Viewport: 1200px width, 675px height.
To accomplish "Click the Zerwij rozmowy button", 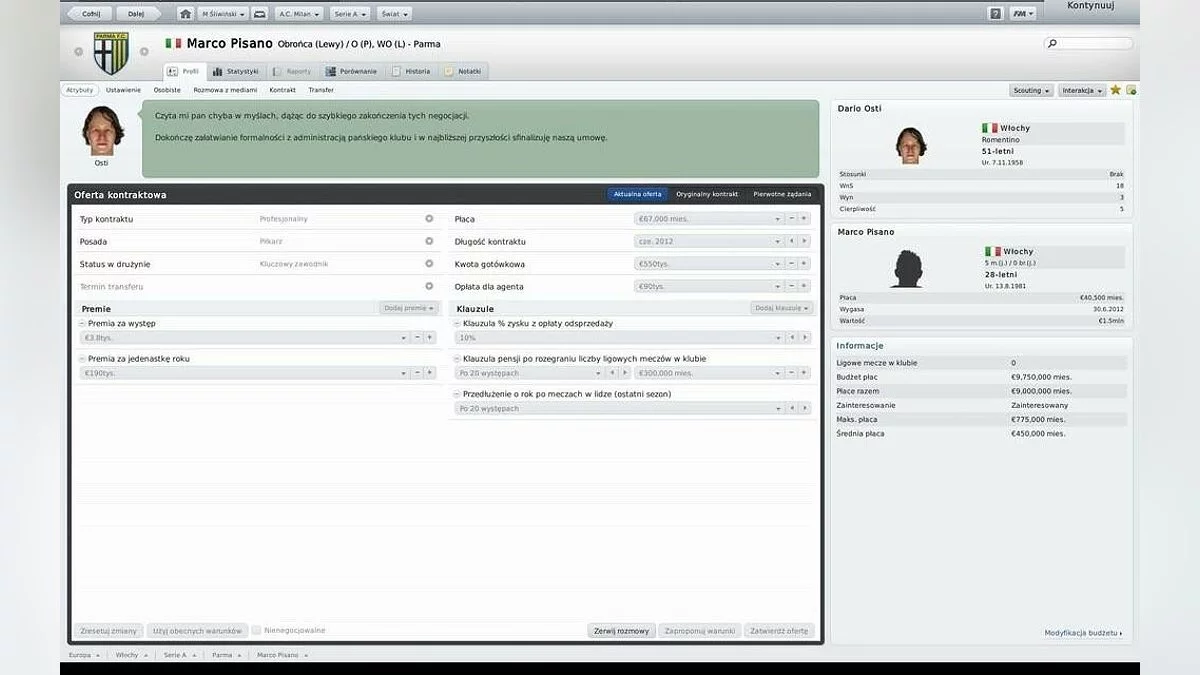I will coord(621,631).
